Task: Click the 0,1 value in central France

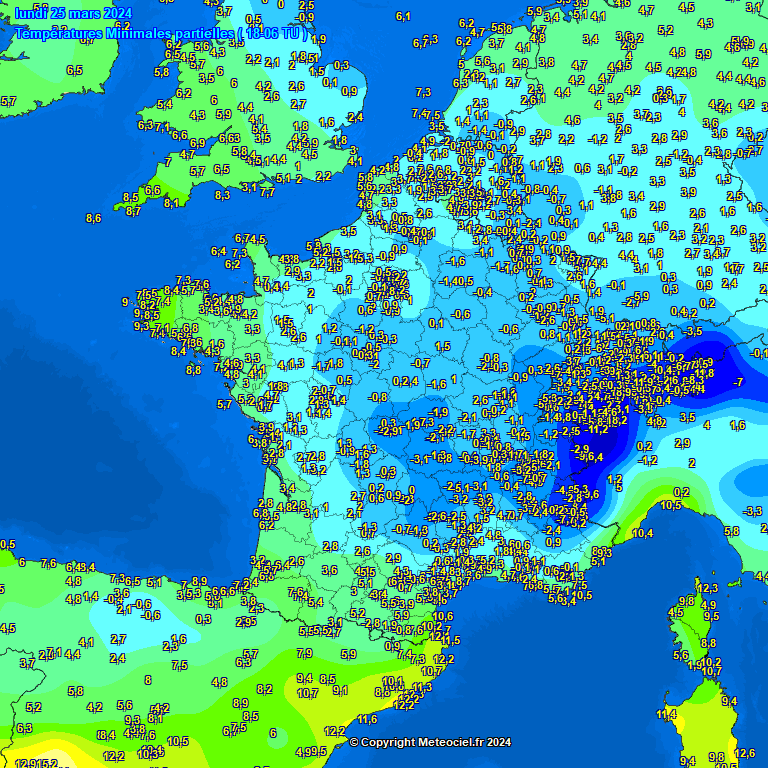Action: click(x=436, y=323)
